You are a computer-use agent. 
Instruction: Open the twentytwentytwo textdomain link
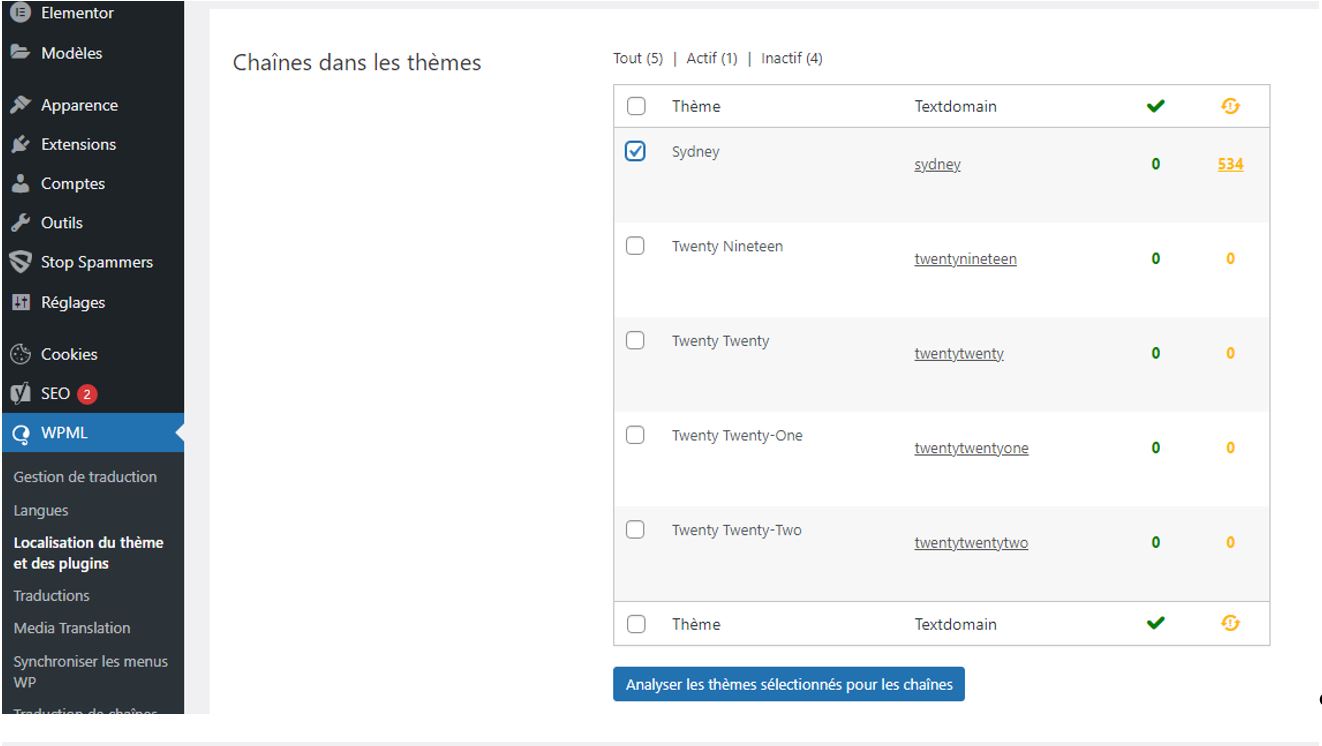[972, 543]
